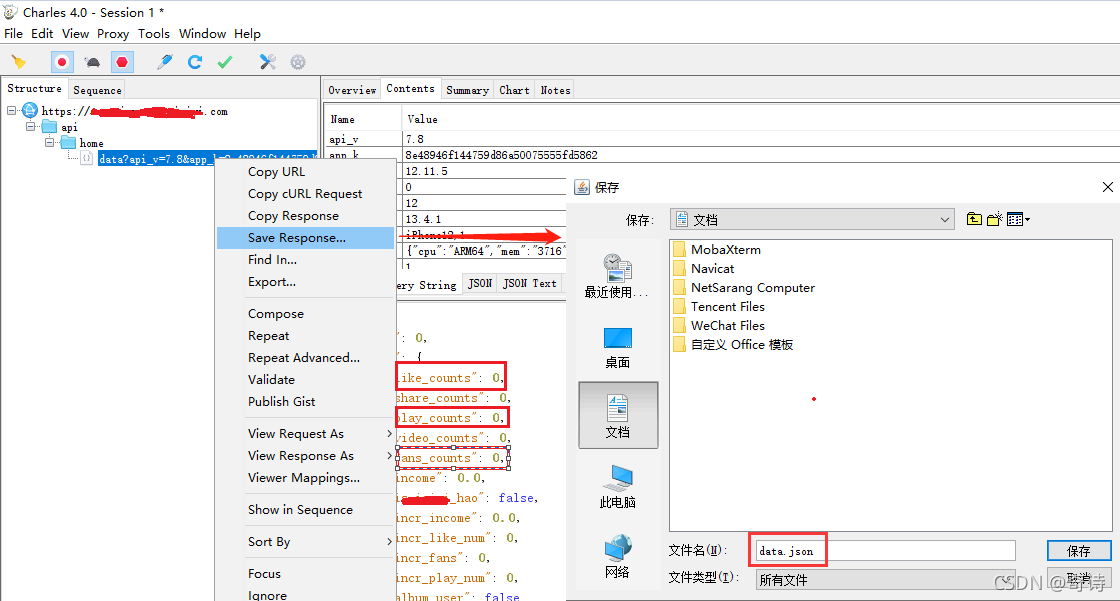Click the create new folder icon

click(995, 219)
